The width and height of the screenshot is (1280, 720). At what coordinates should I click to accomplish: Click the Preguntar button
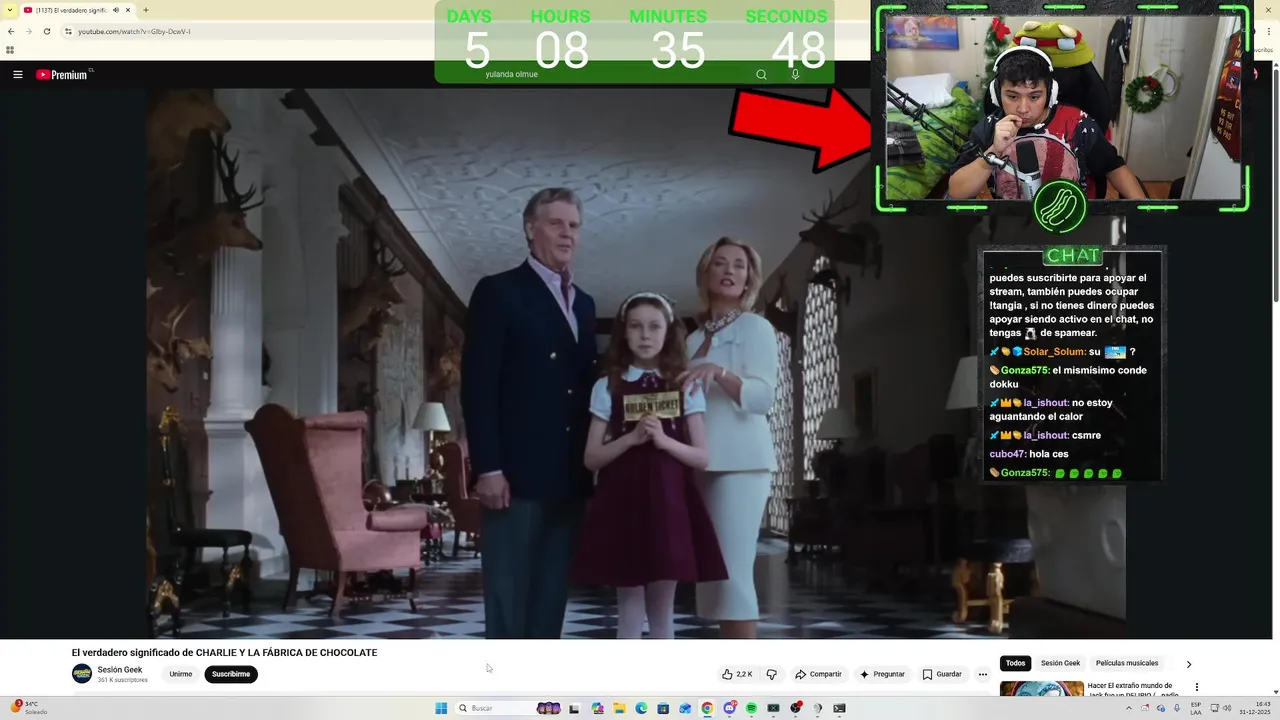[x=882, y=674]
